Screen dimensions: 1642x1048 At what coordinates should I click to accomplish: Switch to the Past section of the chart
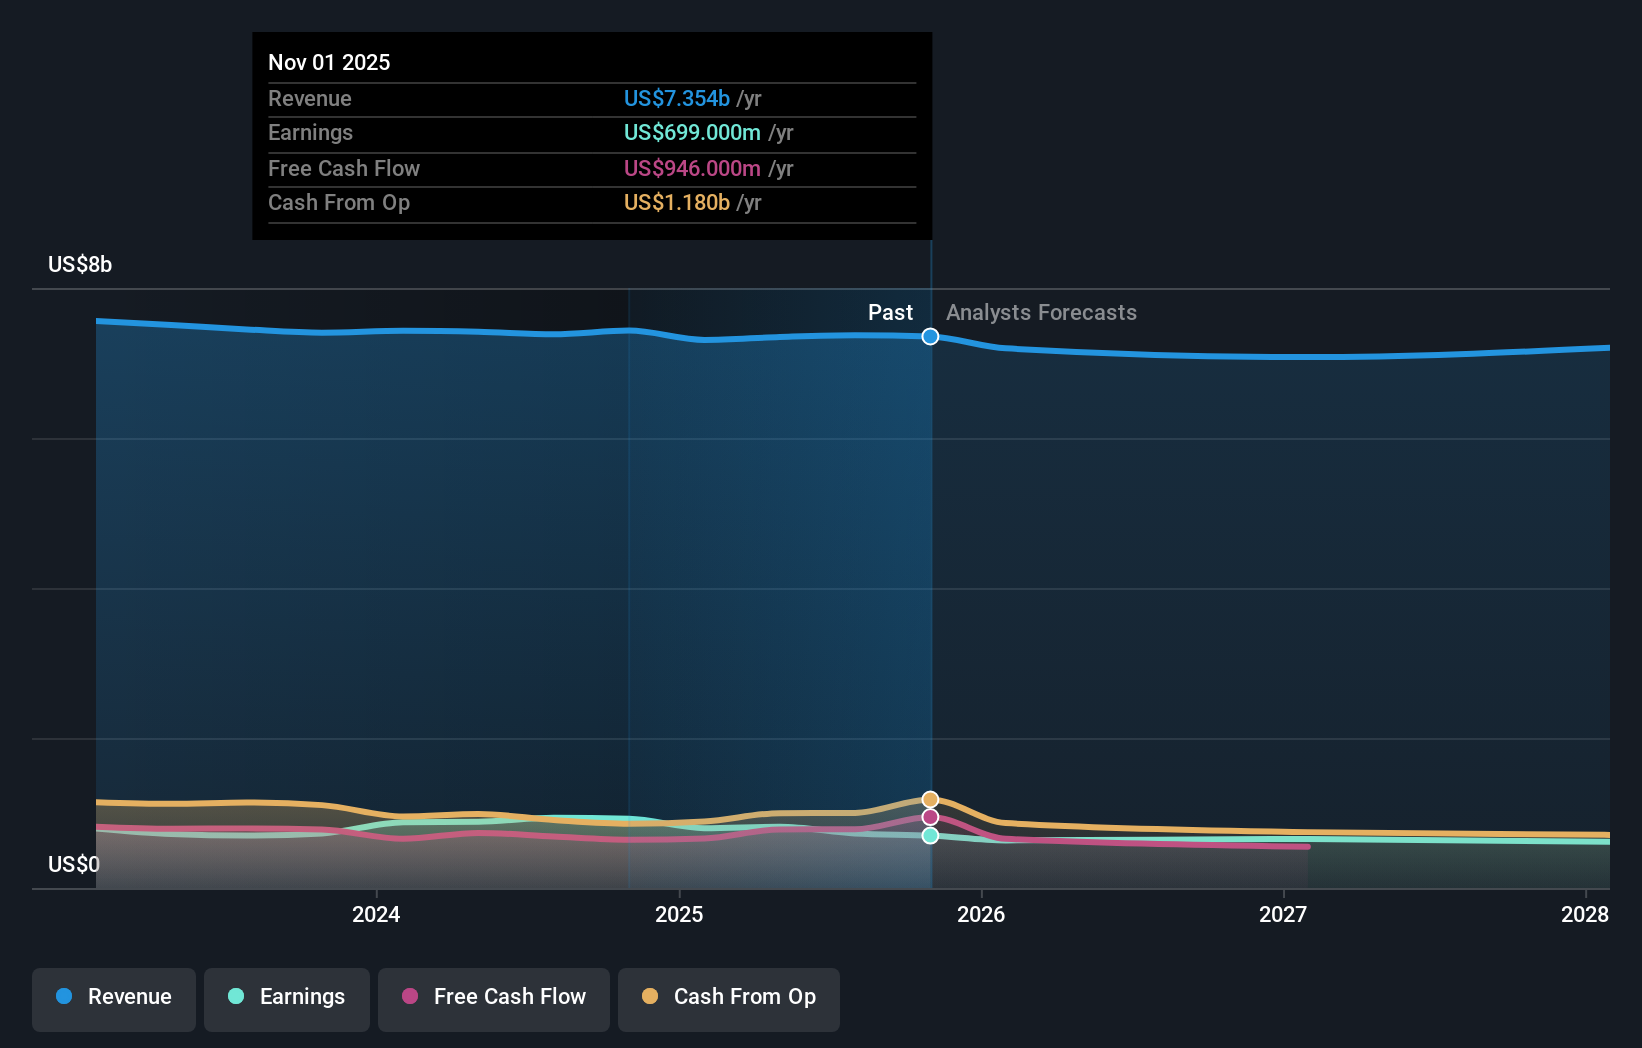point(890,312)
